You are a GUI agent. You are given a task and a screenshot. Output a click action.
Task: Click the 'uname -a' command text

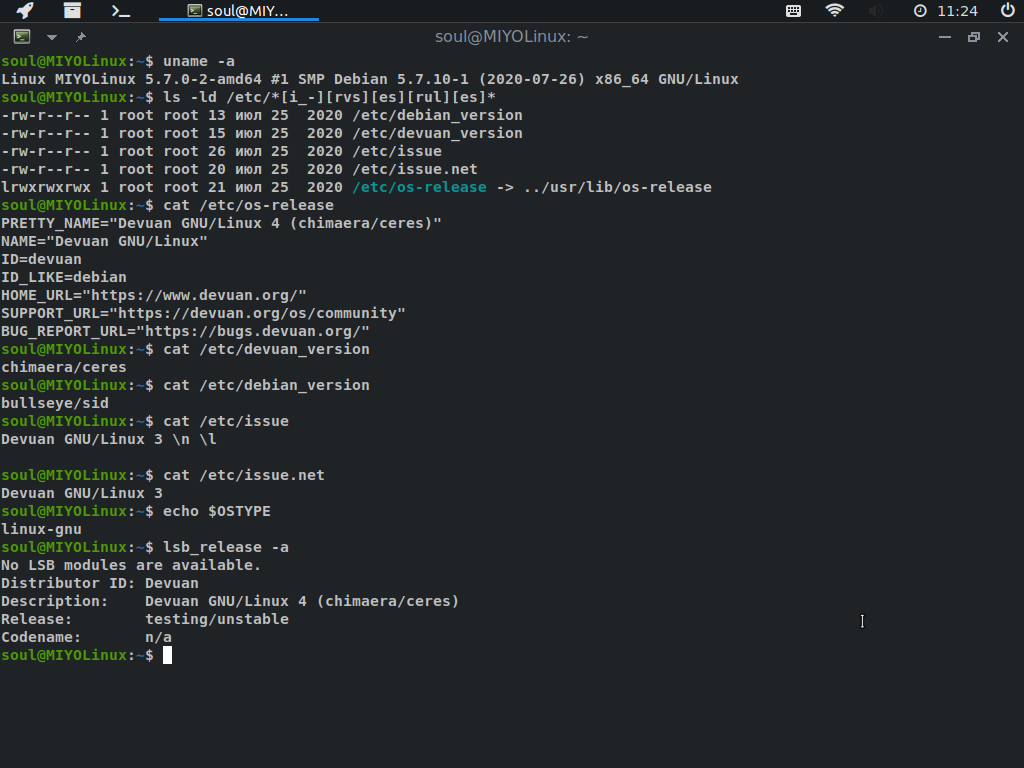click(199, 61)
